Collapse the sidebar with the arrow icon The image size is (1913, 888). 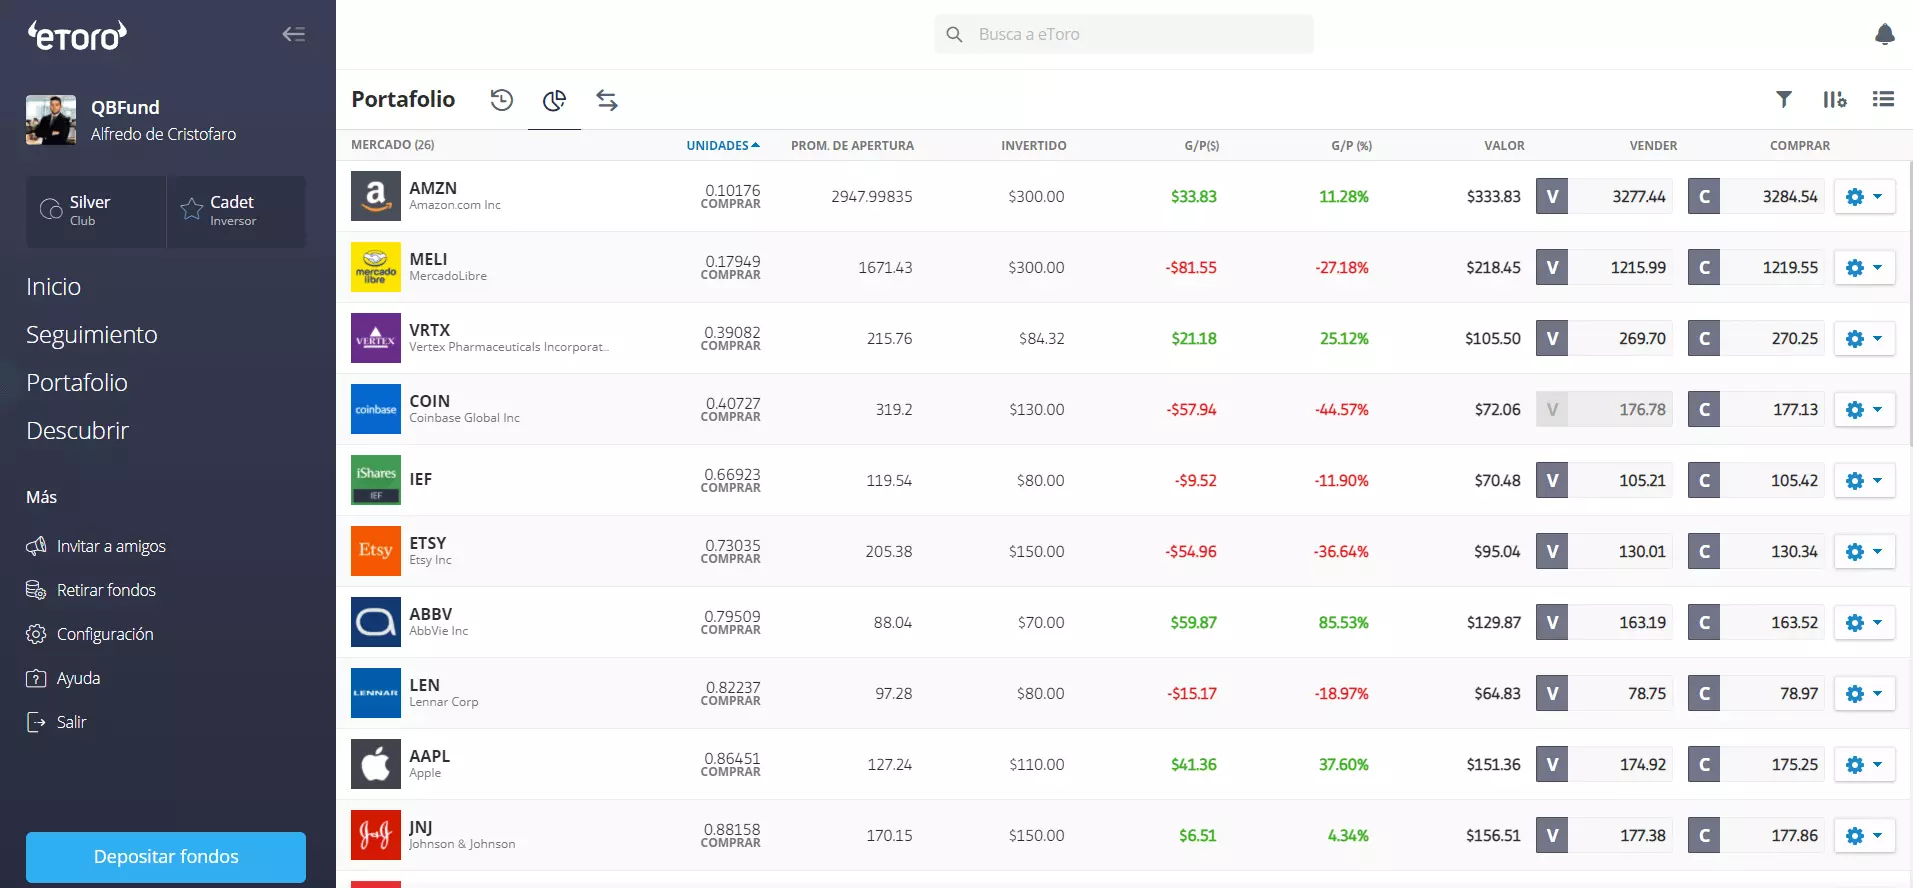[293, 34]
